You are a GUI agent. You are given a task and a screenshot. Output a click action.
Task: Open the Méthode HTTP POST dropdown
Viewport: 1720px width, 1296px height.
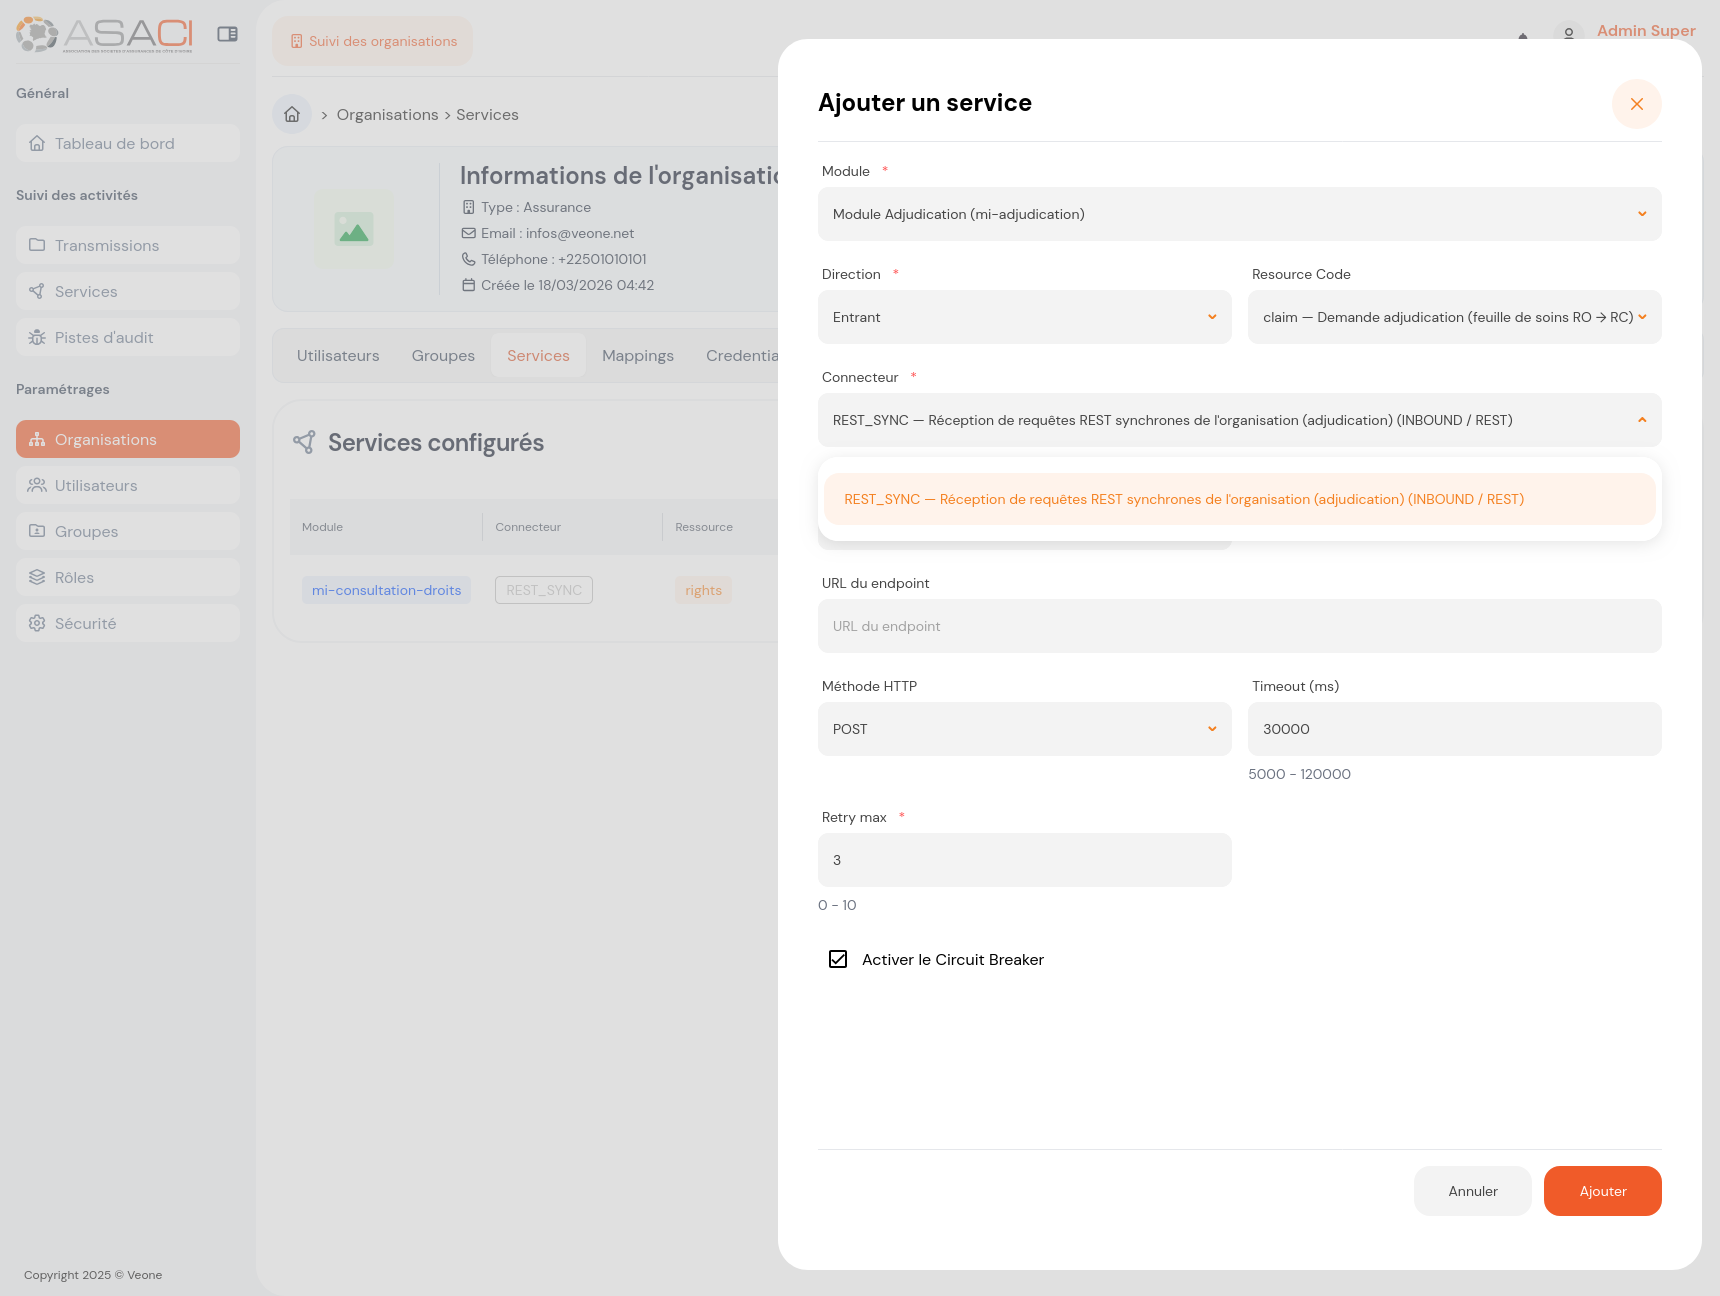pyautogui.click(x=1024, y=729)
